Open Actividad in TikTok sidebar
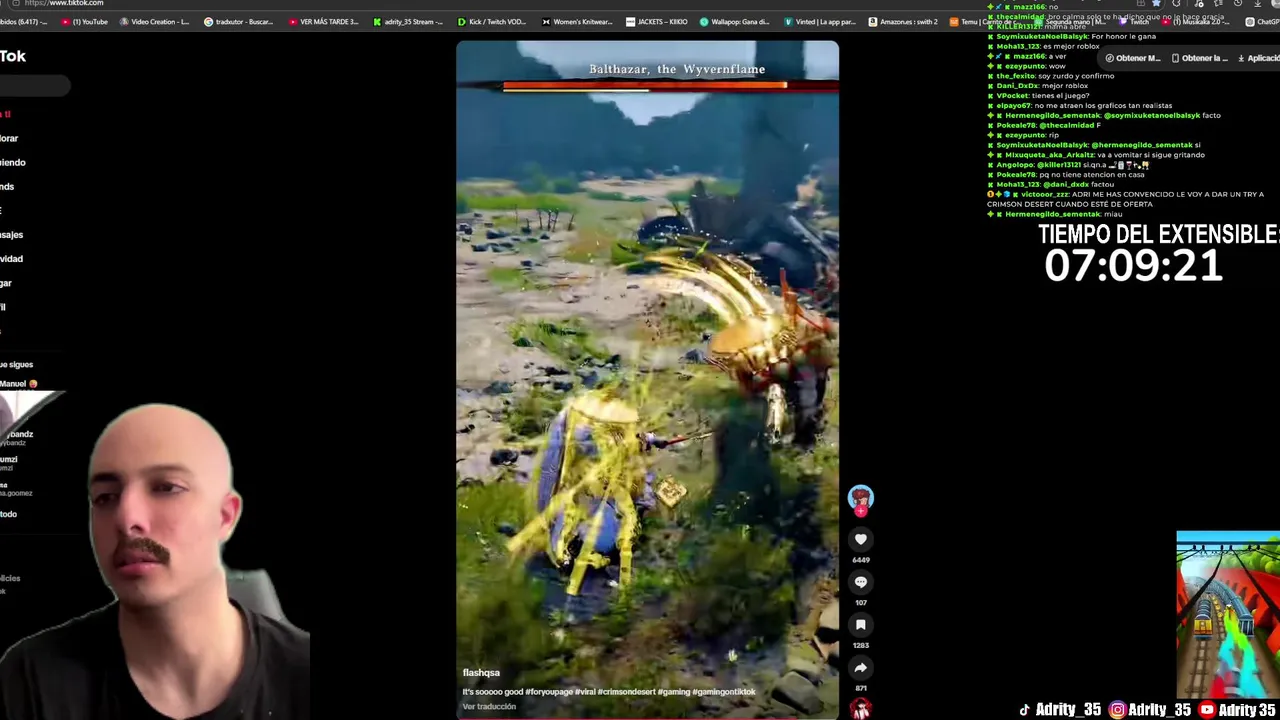The width and height of the screenshot is (1280, 720). [x=11, y=258]
